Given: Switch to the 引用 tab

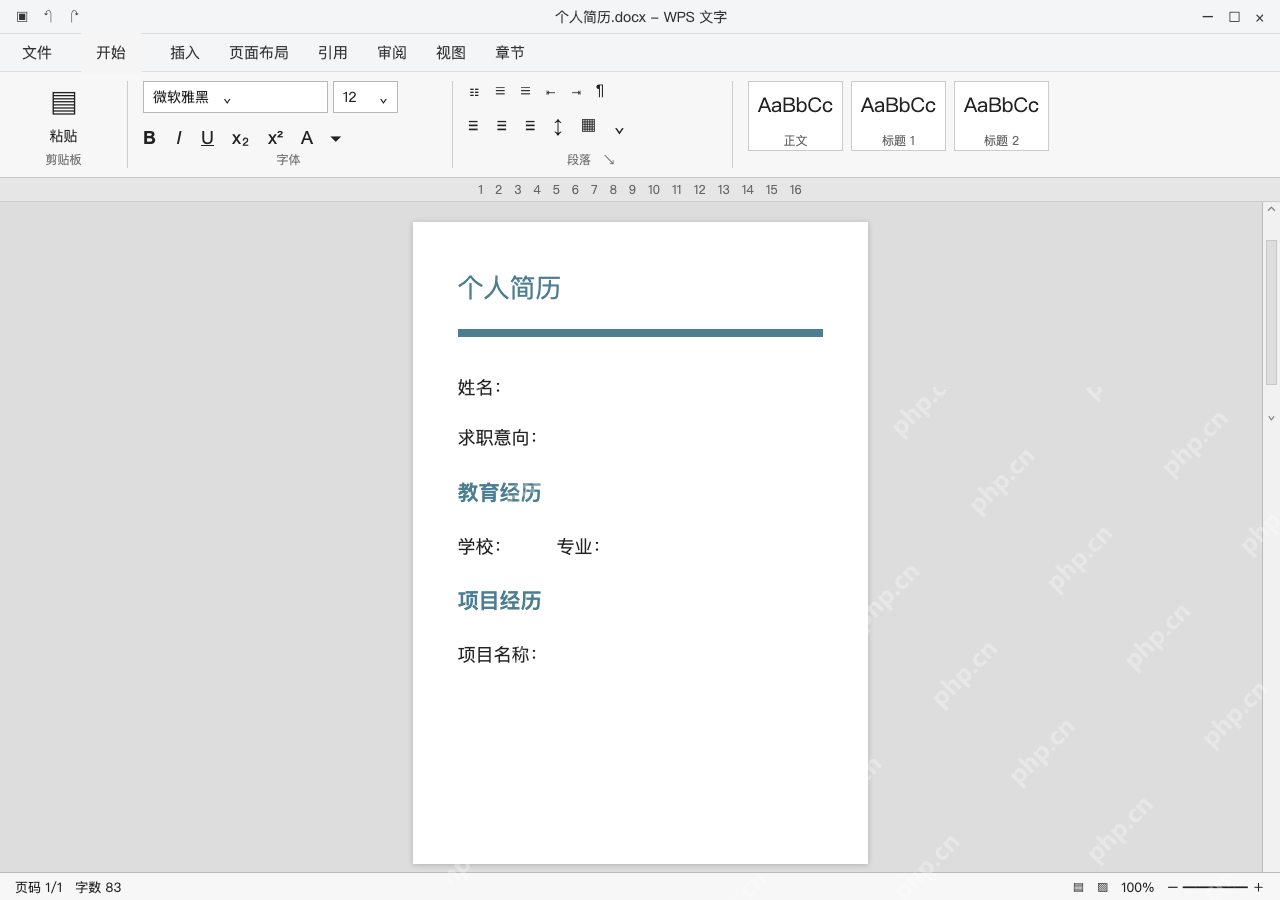Looking at the screenshot, I should point(333,53).
